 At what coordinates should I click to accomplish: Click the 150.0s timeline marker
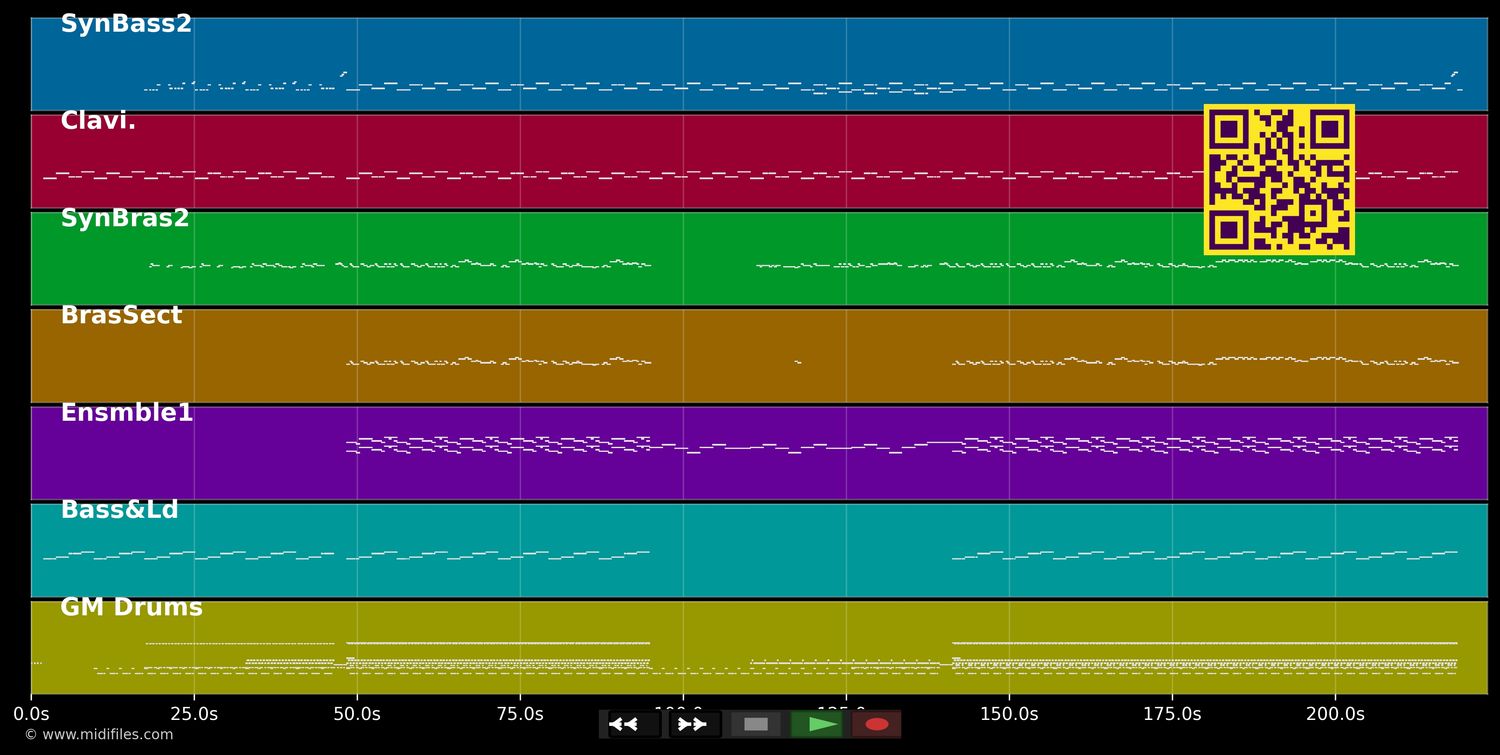click(x=1009, y=714)
